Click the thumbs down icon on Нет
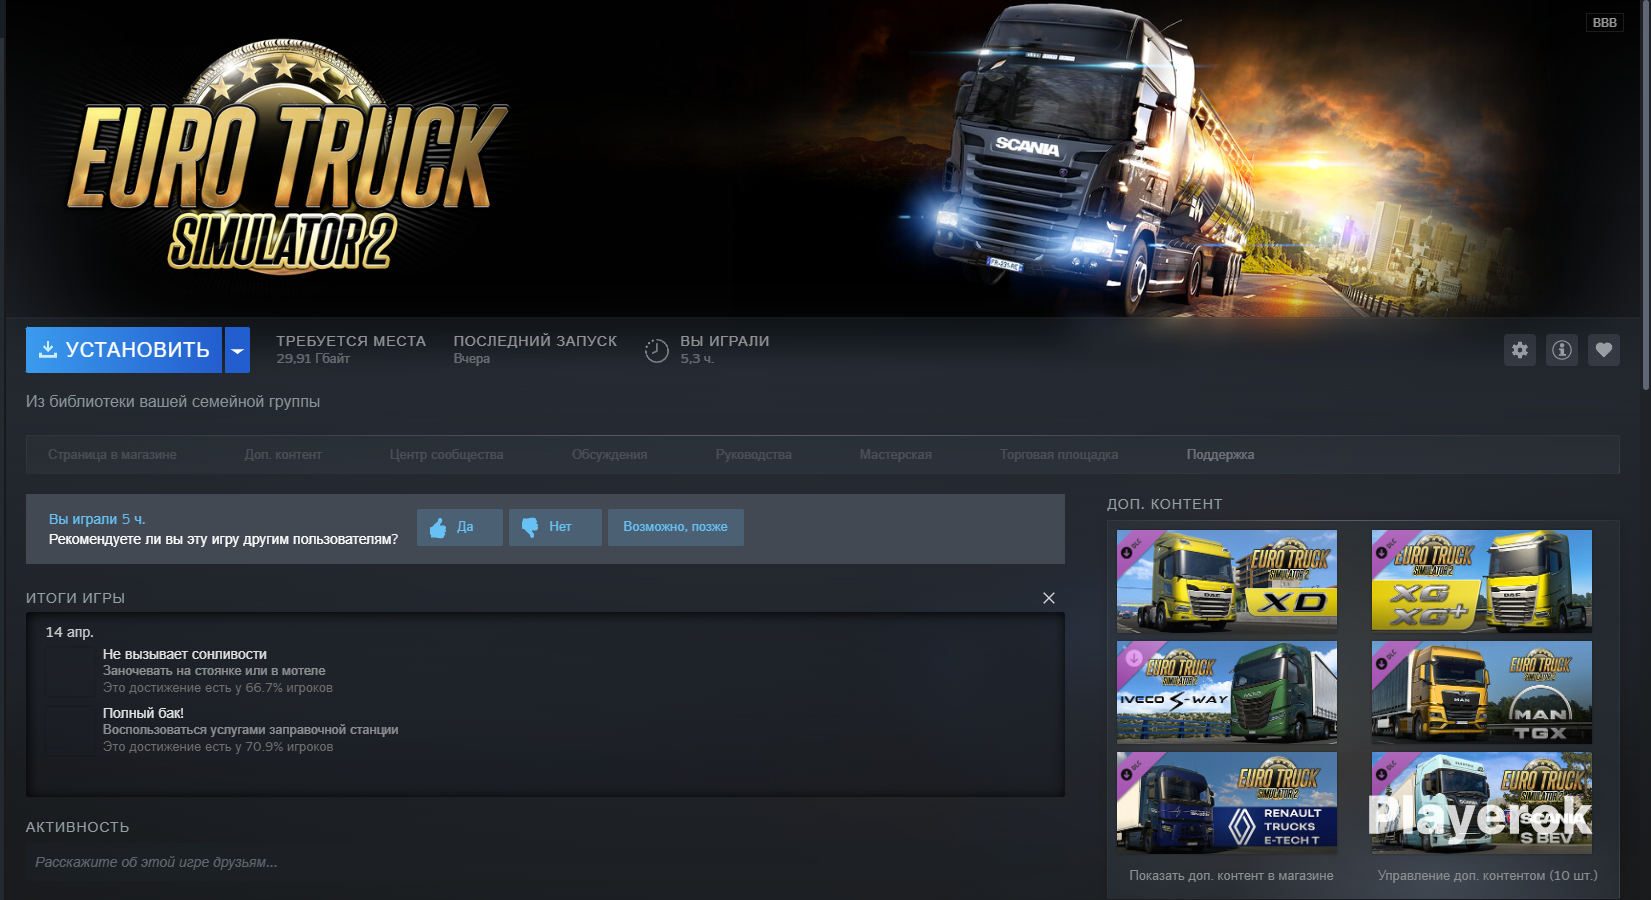Screen dimensions: 1651x900 click(530, 527)
